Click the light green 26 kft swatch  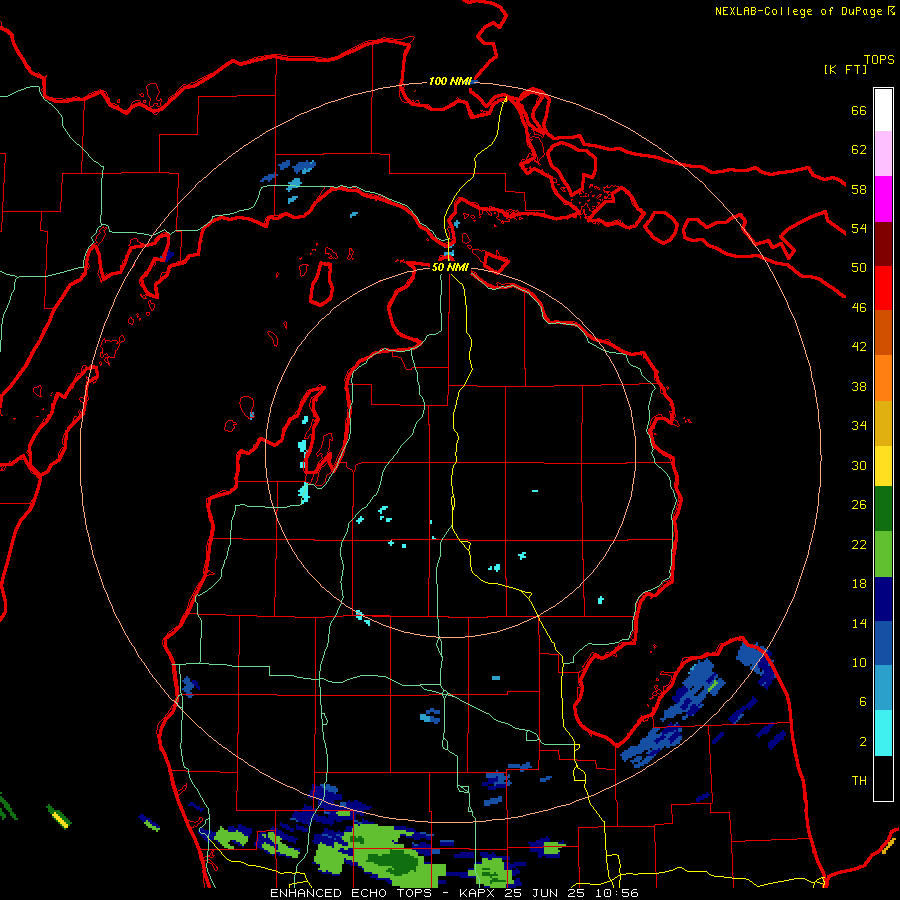coord(883,554)
